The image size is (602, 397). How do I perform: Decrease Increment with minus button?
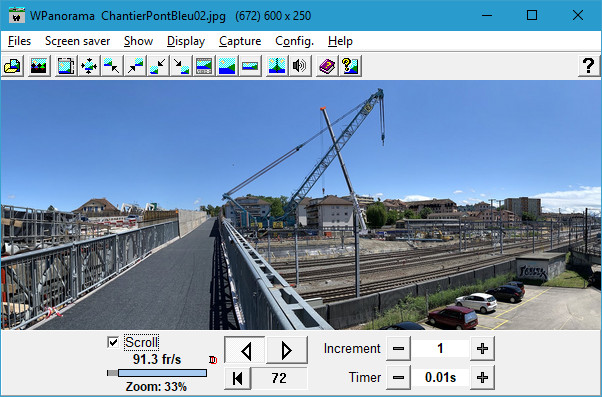398,349
